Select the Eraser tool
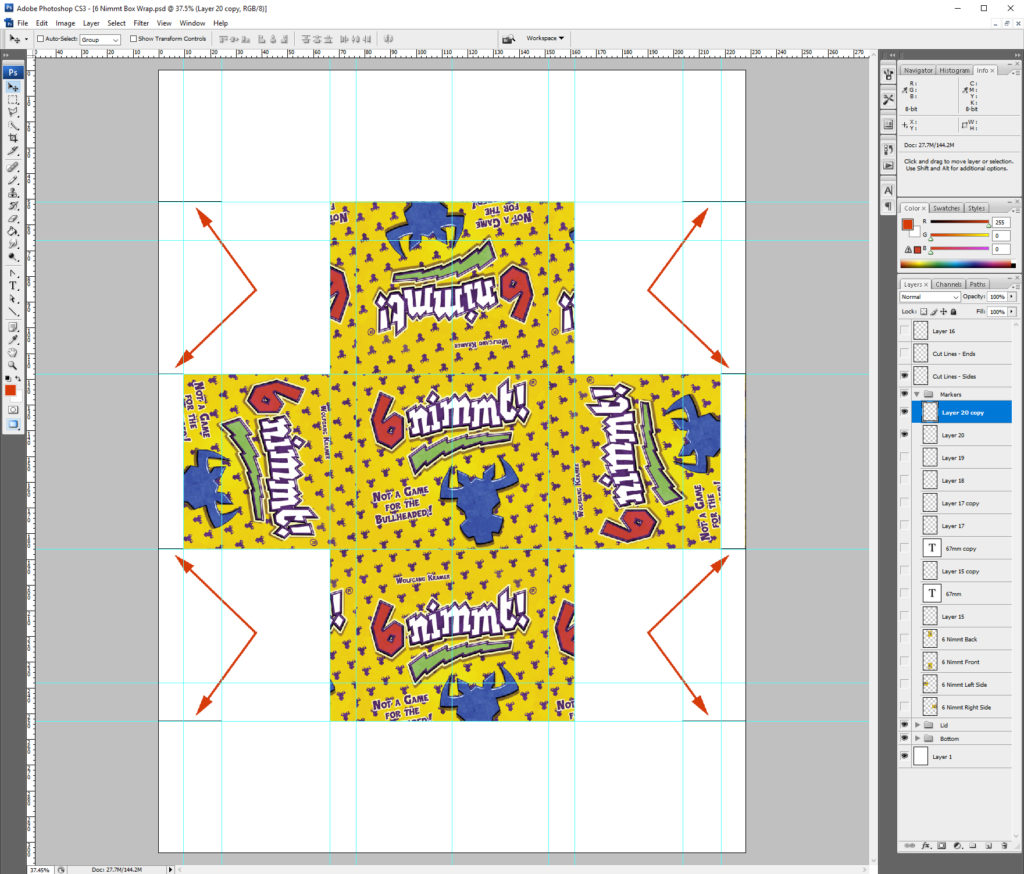The width and height of the screenshot is (1024, 874). pos(13,218)
